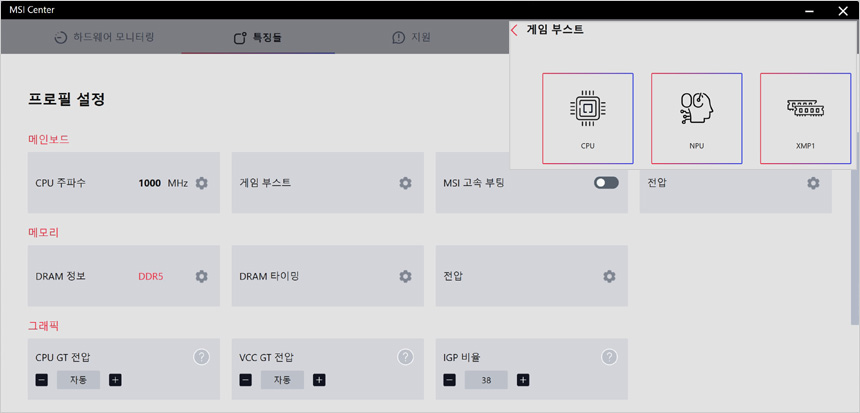Show help for IGP 비율
860x413 pixels.
tap(609, 357)
